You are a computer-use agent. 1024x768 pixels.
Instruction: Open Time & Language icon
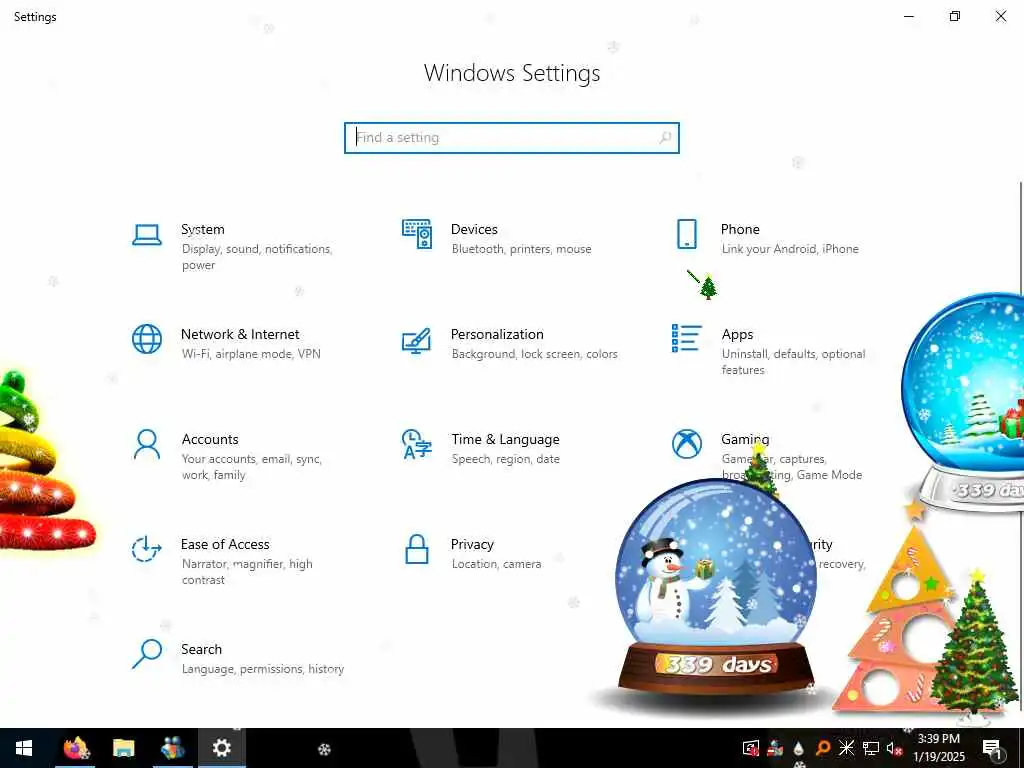[x=417, y=445]
